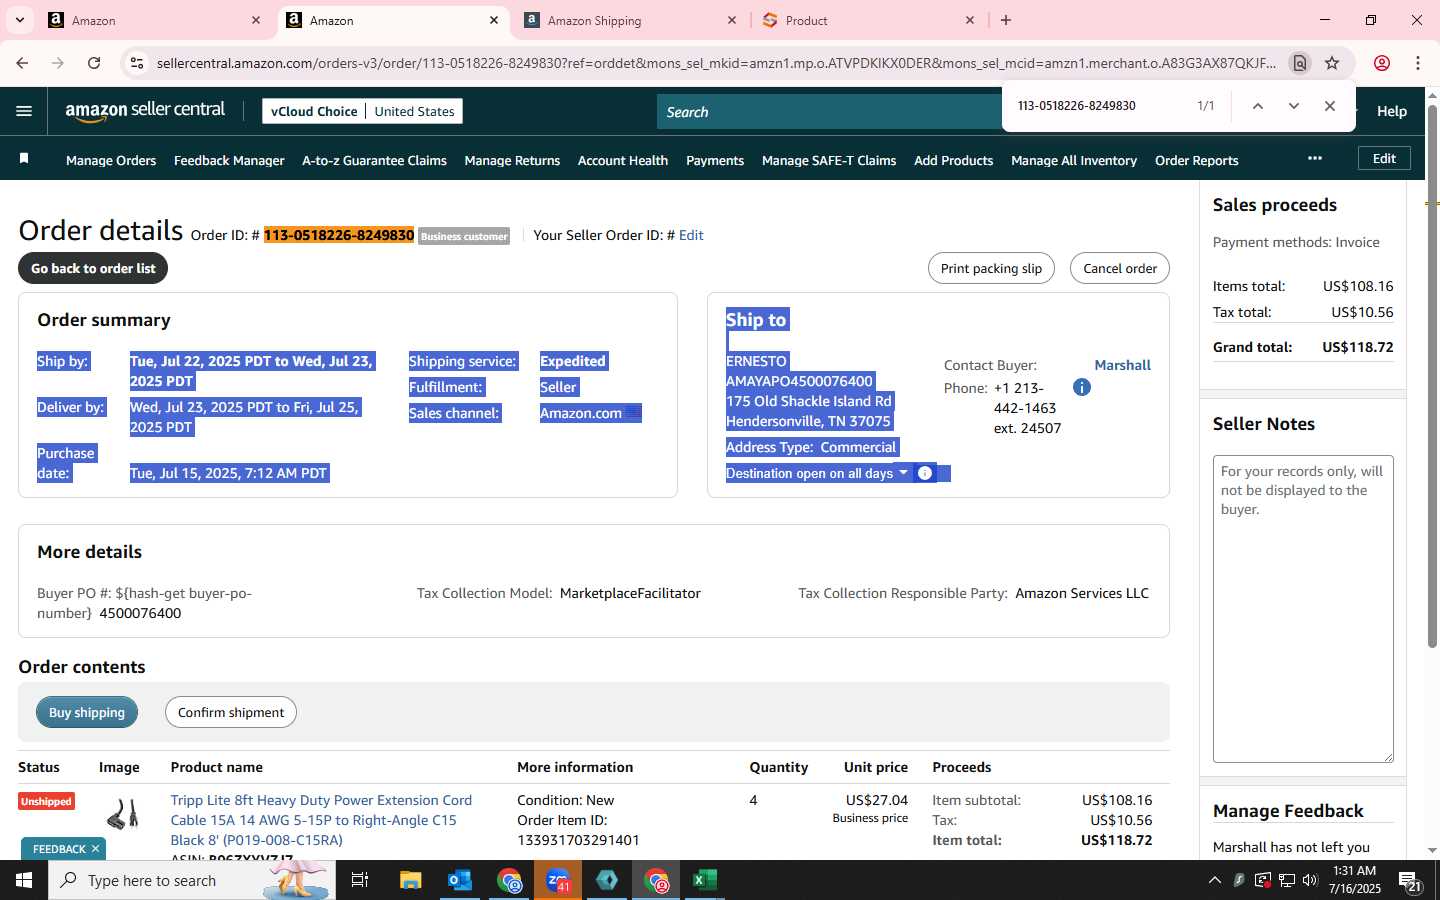Close the find-in-page bar

[1330, 106]
